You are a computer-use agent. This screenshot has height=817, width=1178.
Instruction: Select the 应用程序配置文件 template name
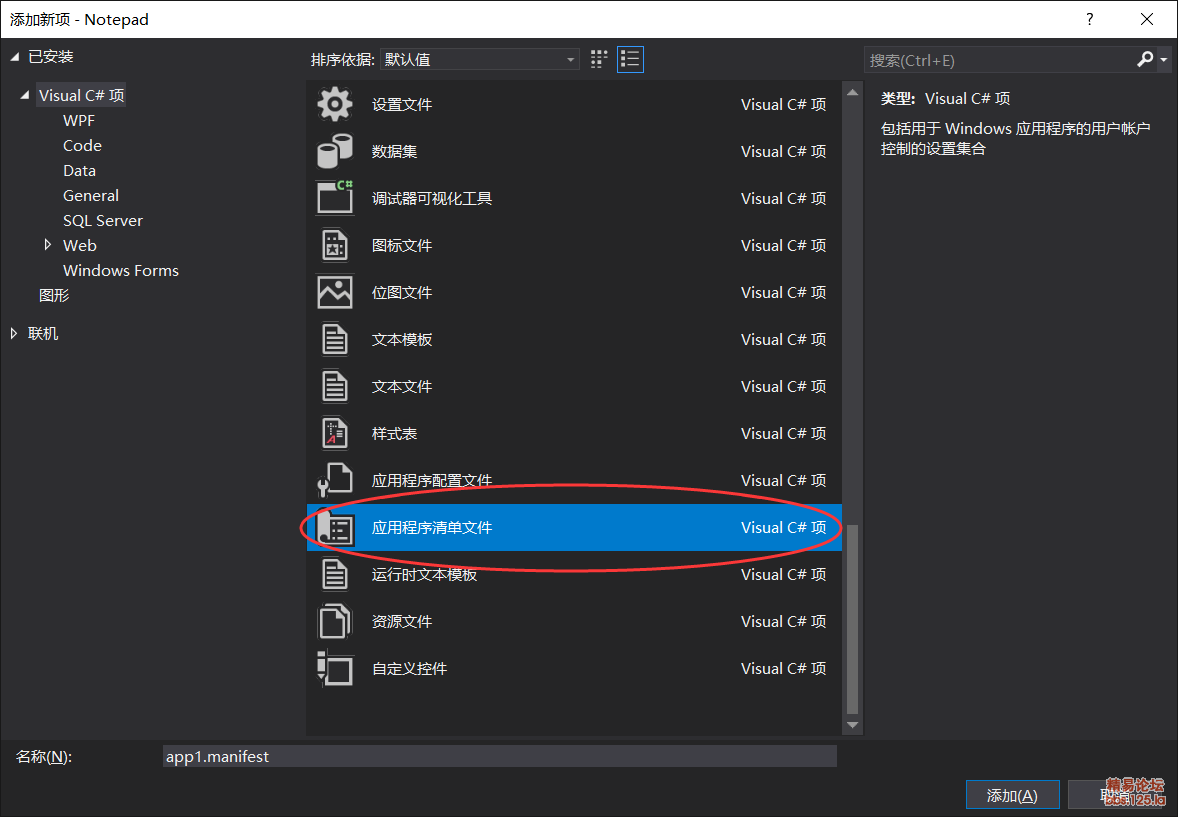point(432,480)
